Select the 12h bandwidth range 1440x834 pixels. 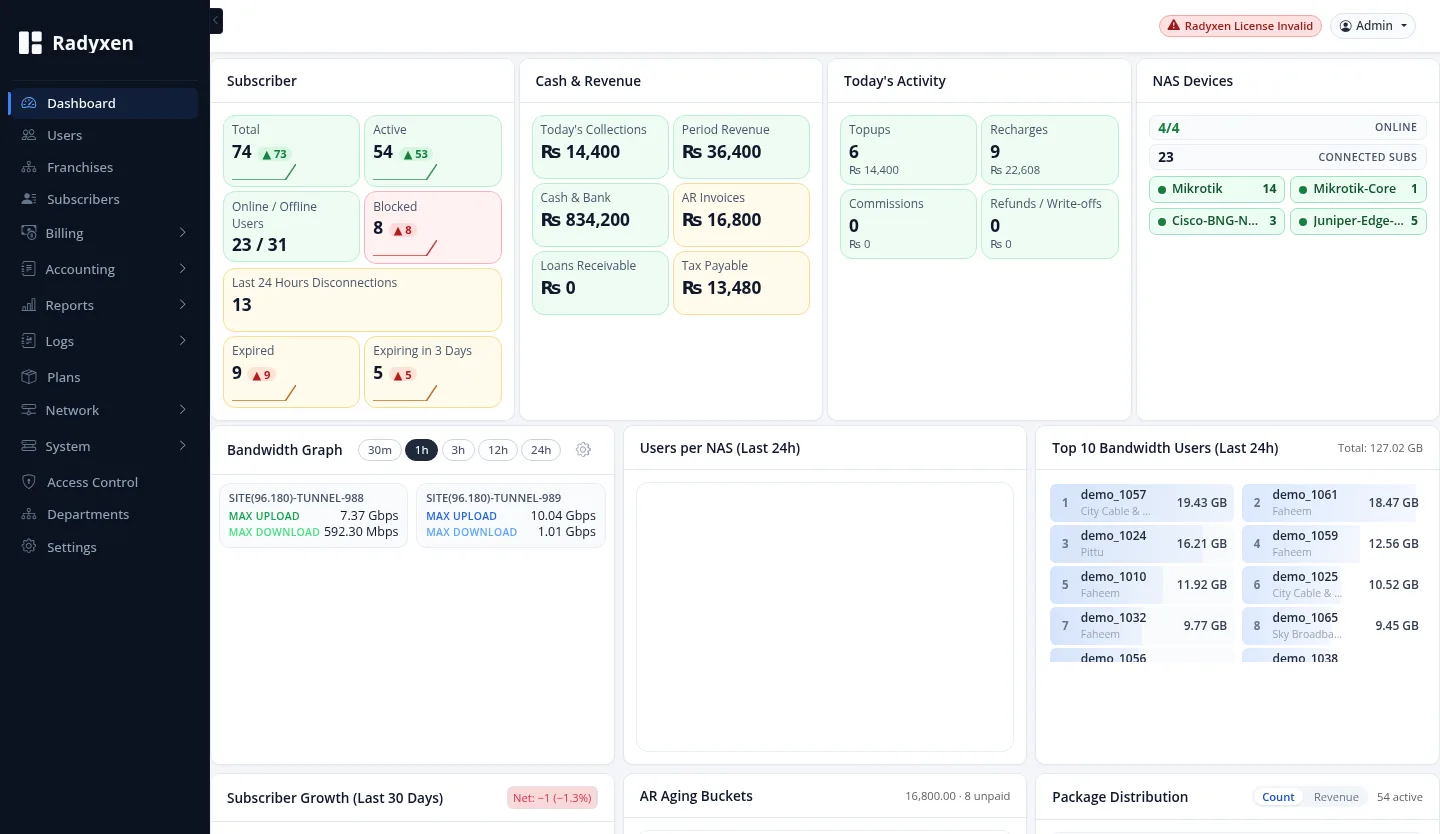click(498, 450)
